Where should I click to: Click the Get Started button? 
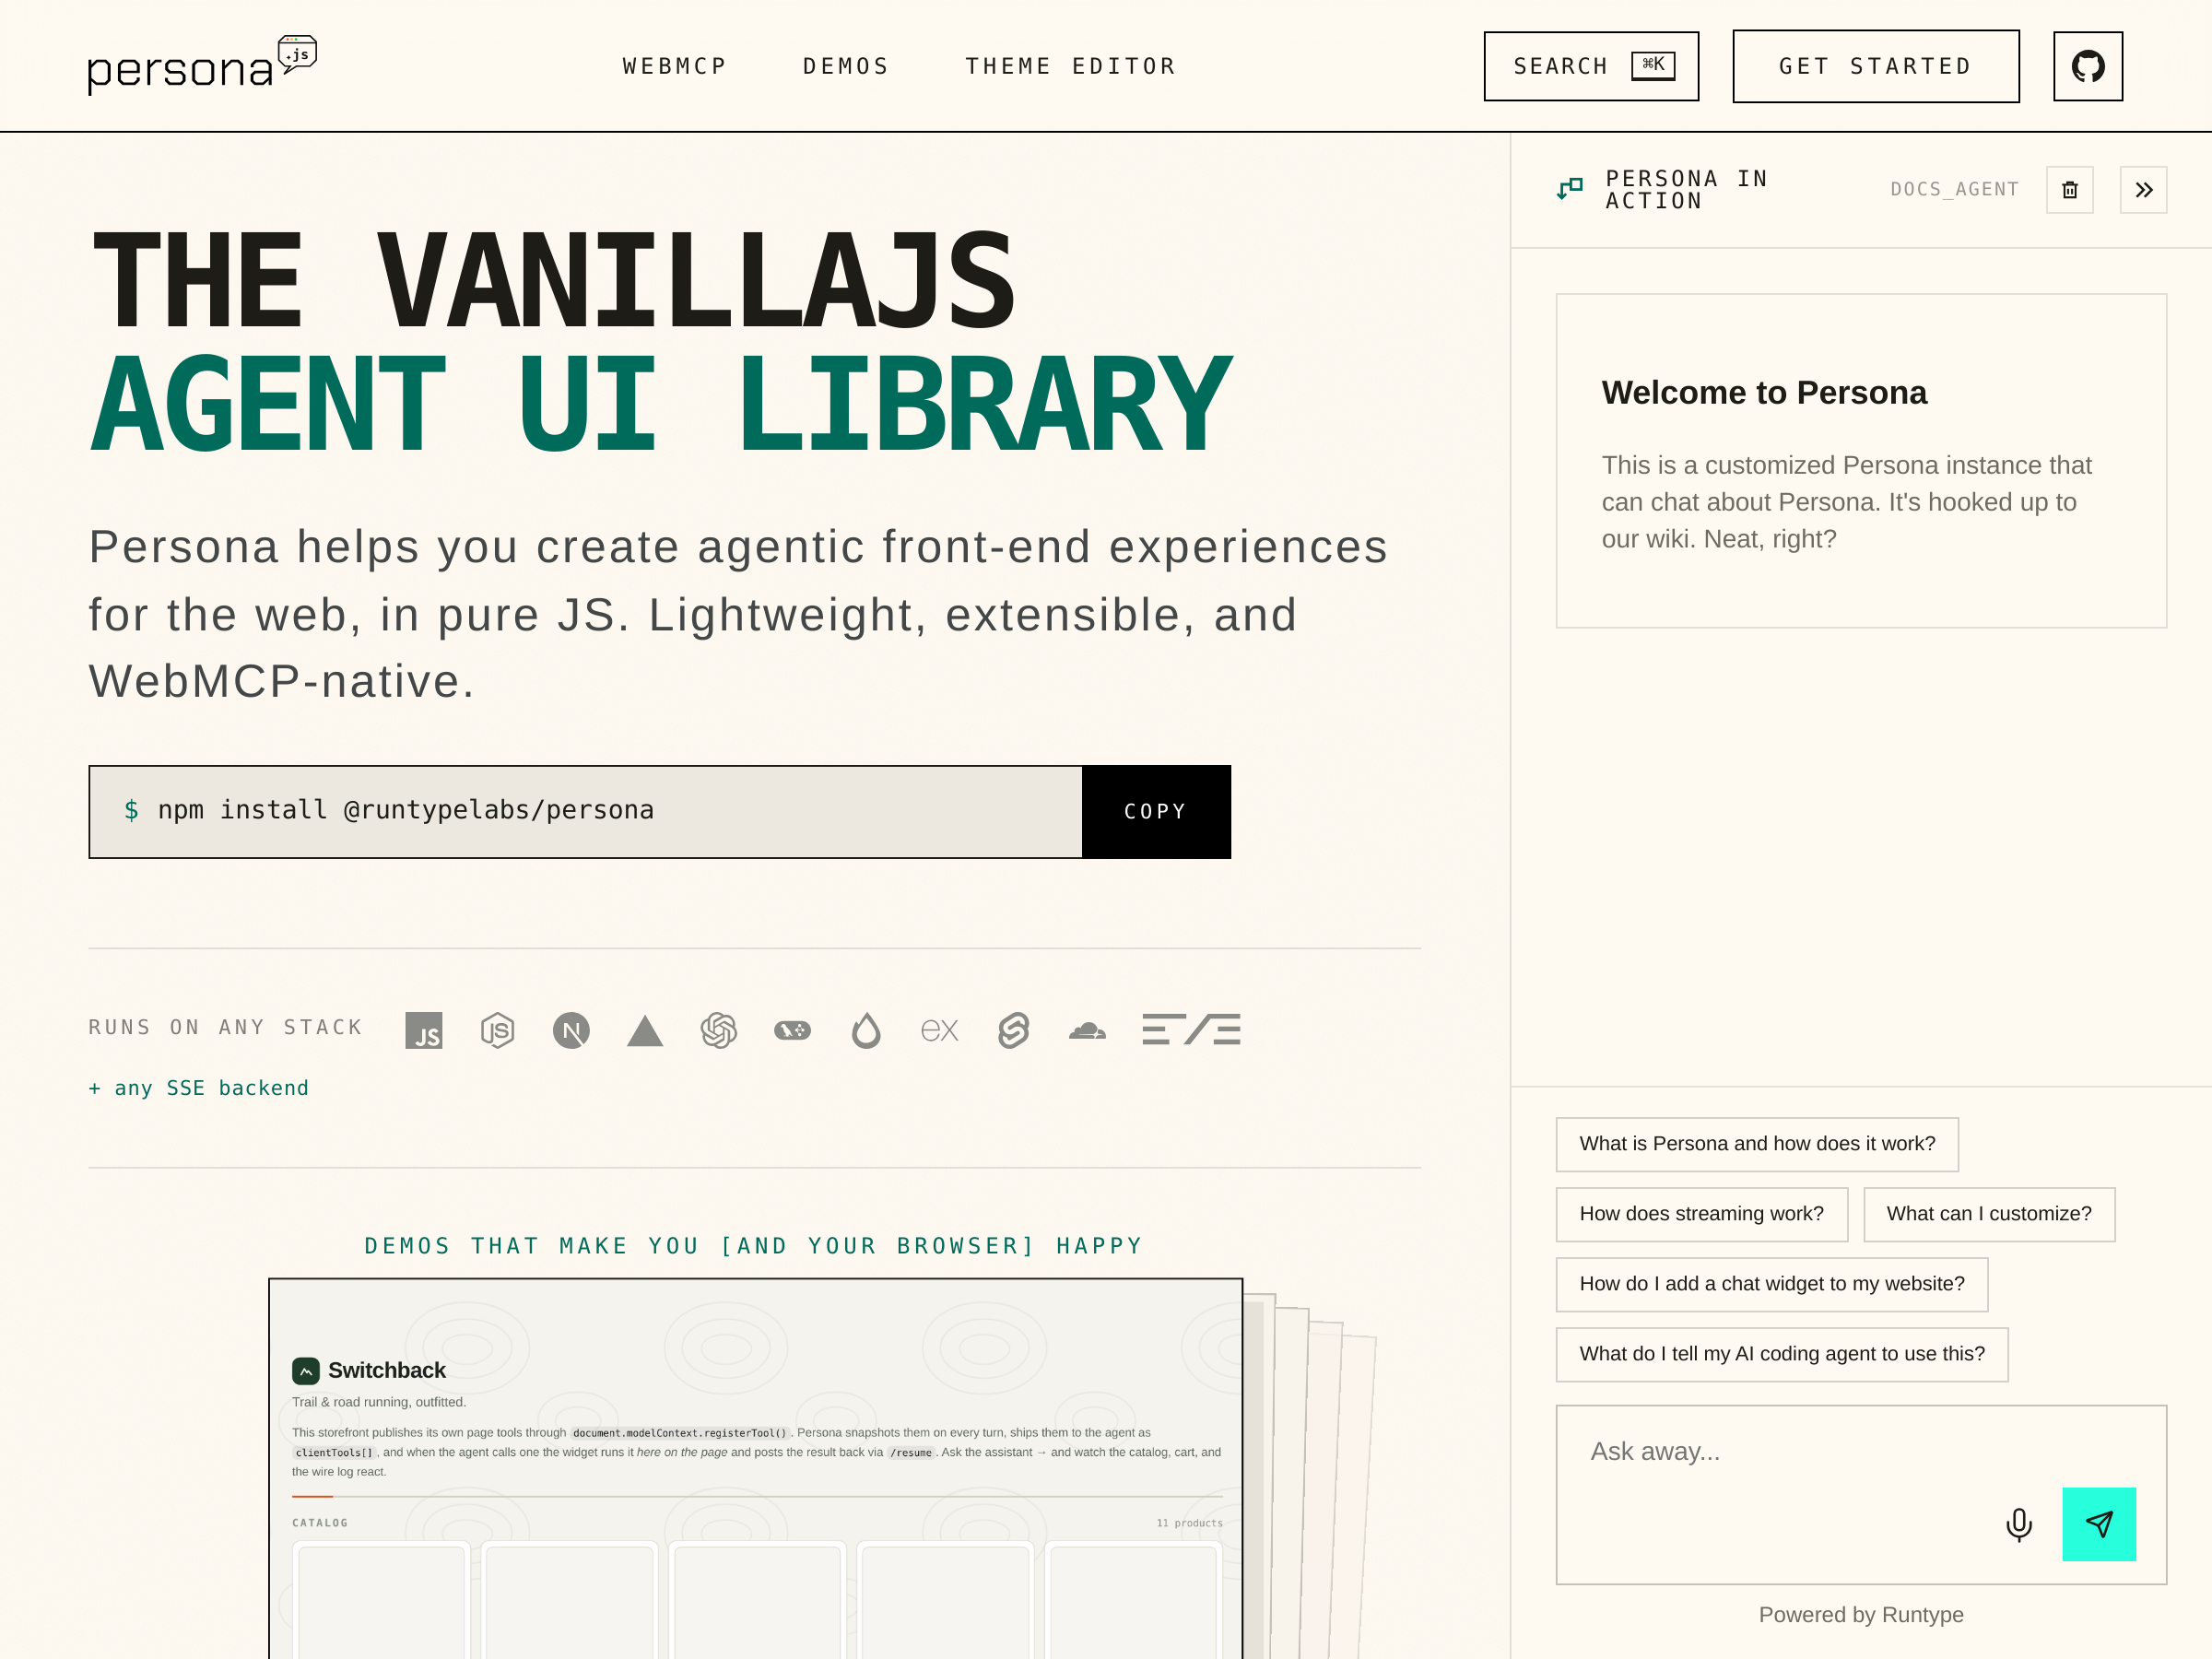1876,66
